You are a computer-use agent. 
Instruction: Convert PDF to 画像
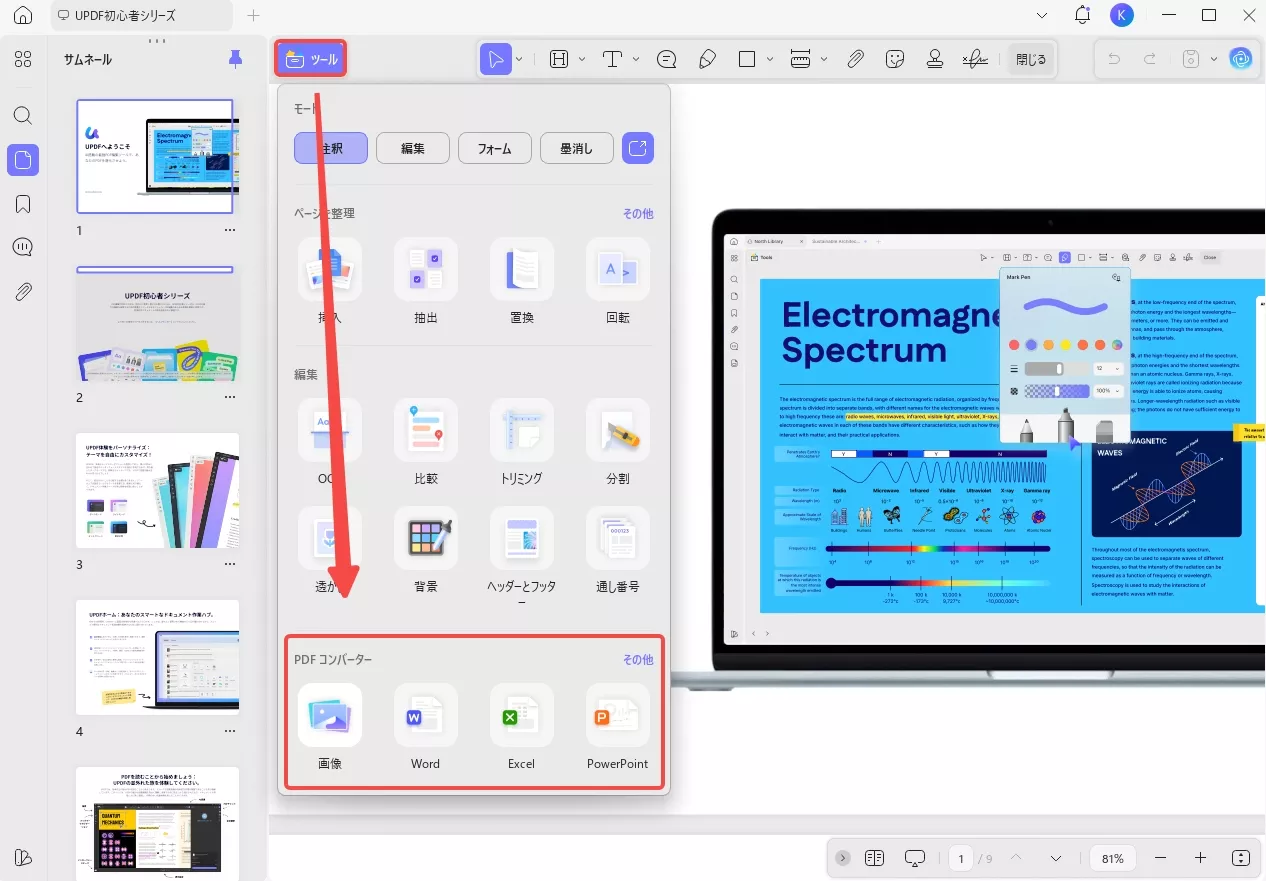tap(330, 727)
